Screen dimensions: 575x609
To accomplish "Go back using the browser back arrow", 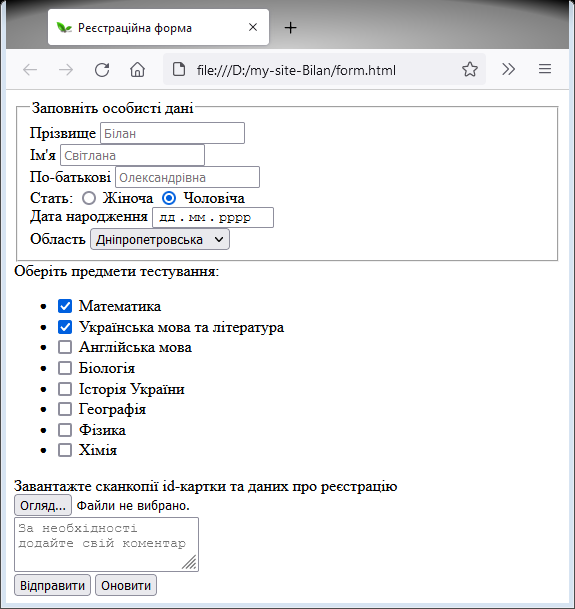I will coord(30,70).
